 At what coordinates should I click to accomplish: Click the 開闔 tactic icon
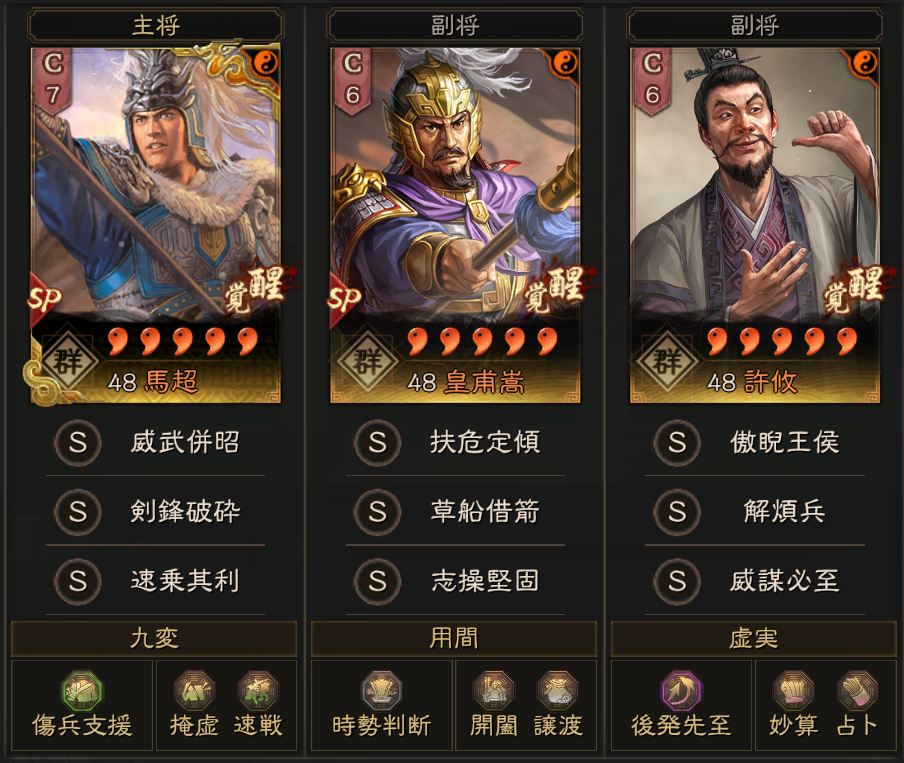coord(494,690)
